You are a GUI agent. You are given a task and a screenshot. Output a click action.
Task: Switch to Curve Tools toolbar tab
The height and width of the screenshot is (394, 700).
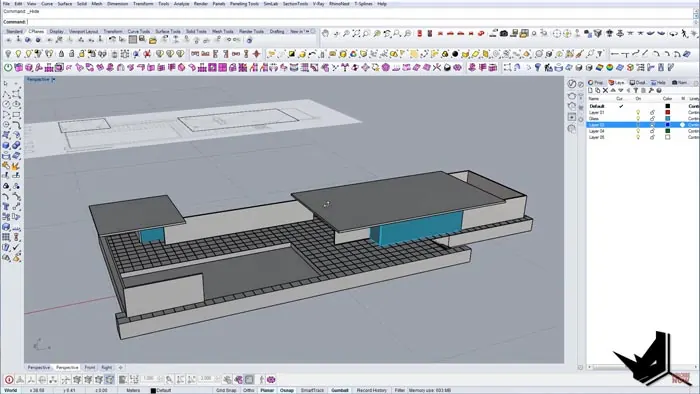pos(139,31)
